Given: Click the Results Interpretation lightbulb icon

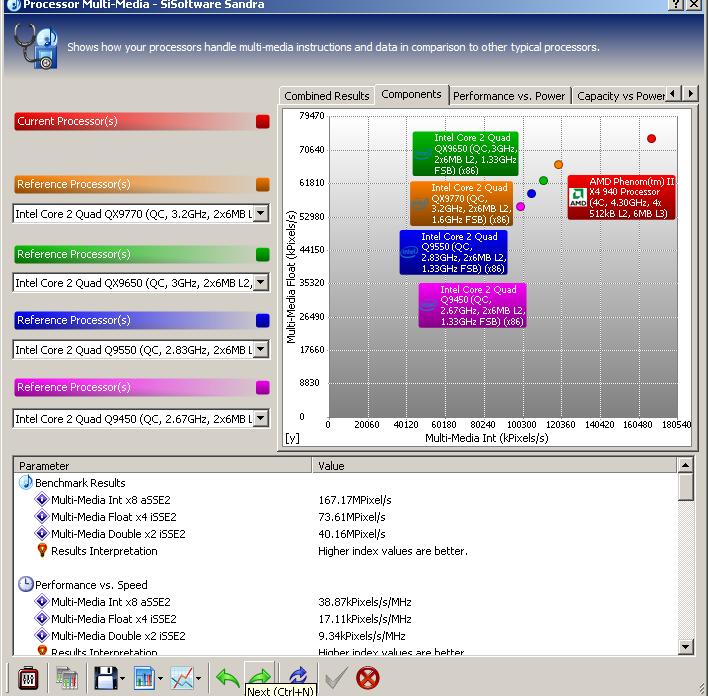Looking at the screenshot, I should click(x=42, y=550).
